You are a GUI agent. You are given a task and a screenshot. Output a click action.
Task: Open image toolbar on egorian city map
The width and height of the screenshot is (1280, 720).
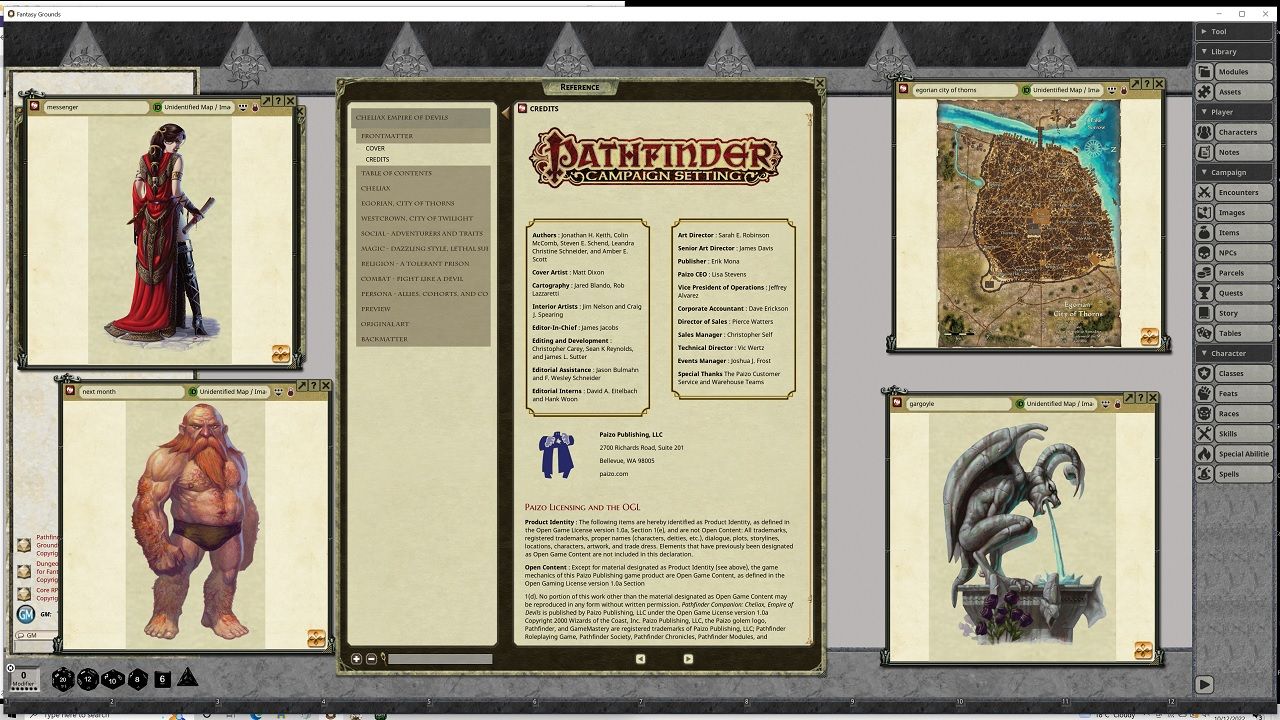click(x=1149, y=337)
